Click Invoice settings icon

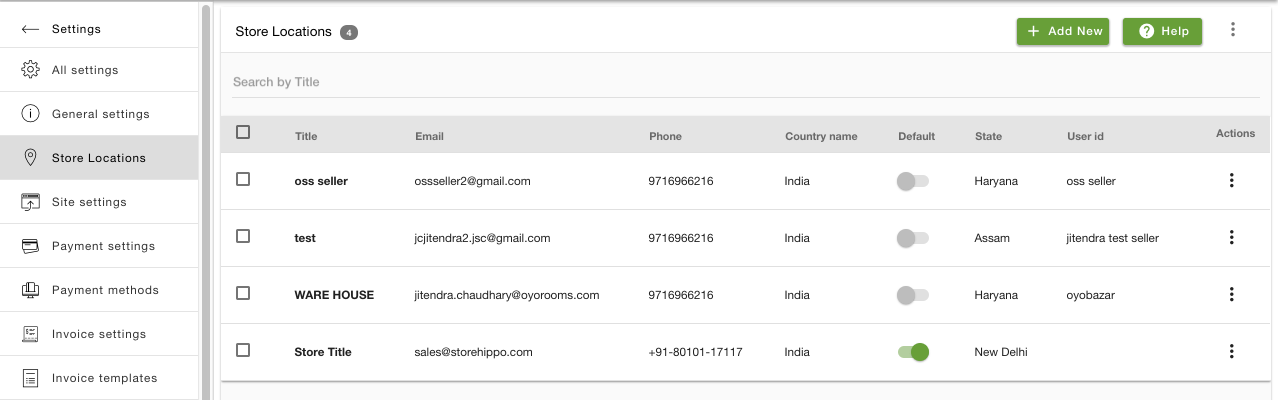click(x=30, y=334)
